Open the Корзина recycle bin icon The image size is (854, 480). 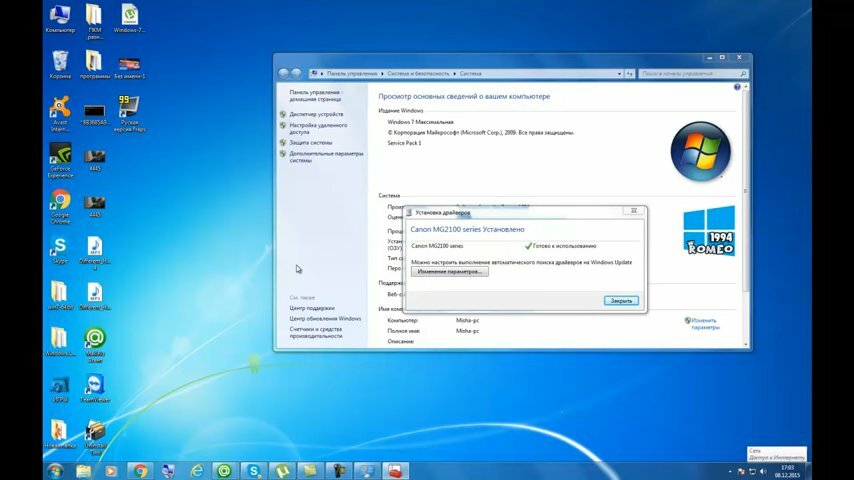point(60,65)
